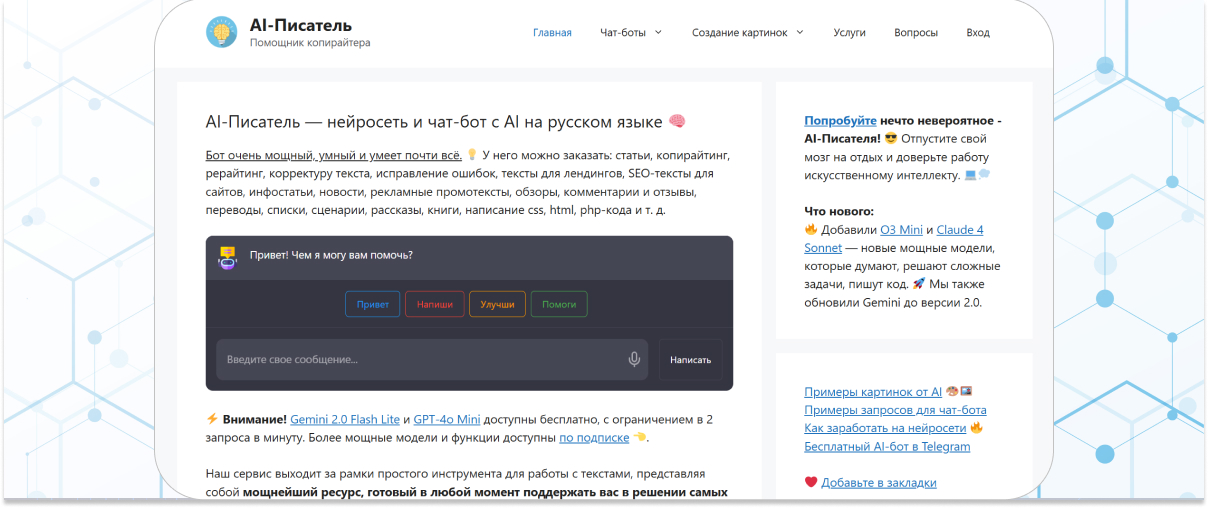The image size is (1208, 508).
Task: Open the Главная menu item
Action: [552, 32]
